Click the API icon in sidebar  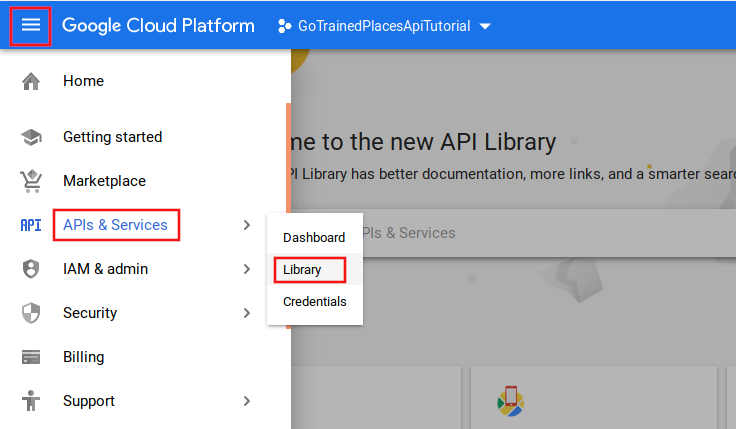pos(31,225)
